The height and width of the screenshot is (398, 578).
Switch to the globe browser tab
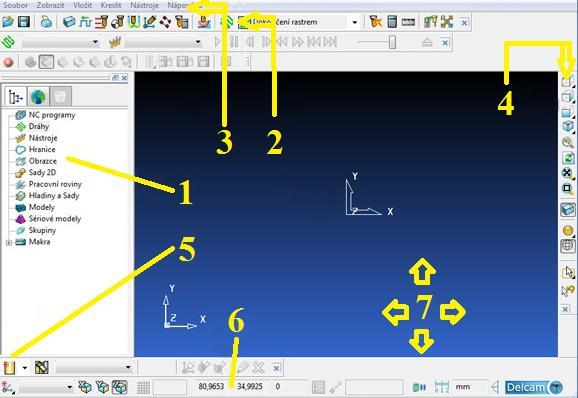pyautogui.click(x=38, y=97)
